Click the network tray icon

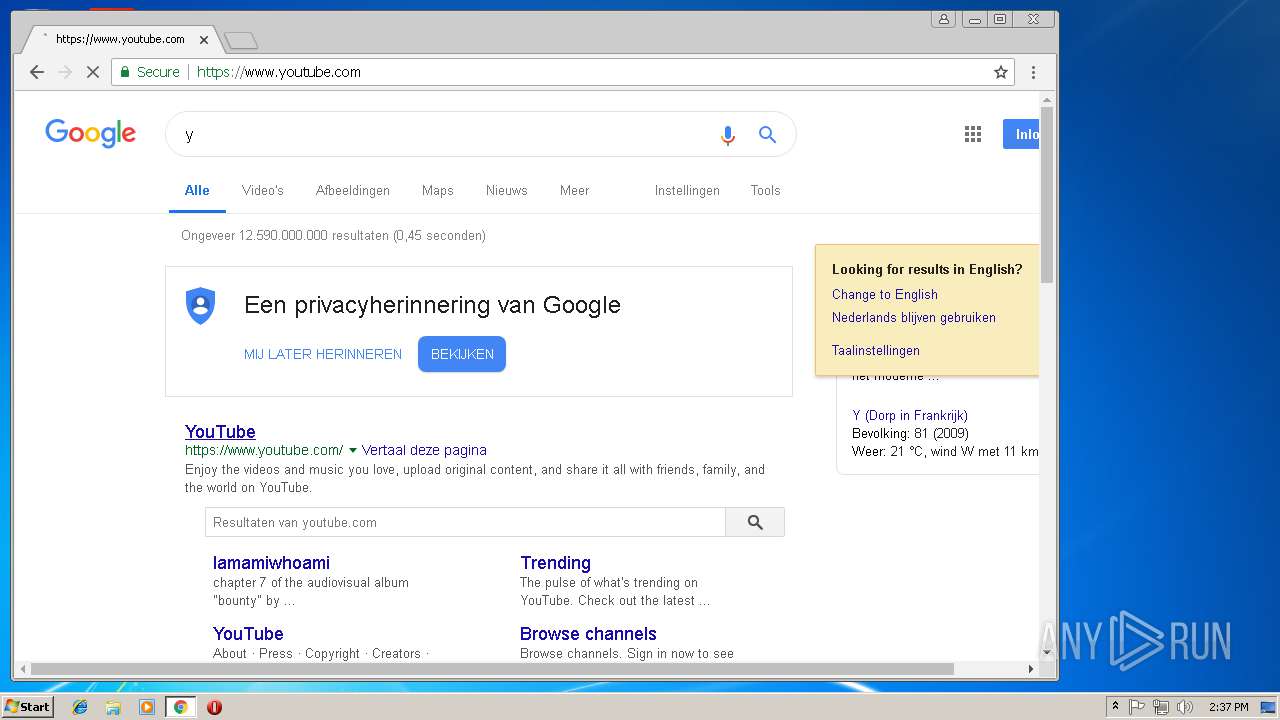[1161, 707]
